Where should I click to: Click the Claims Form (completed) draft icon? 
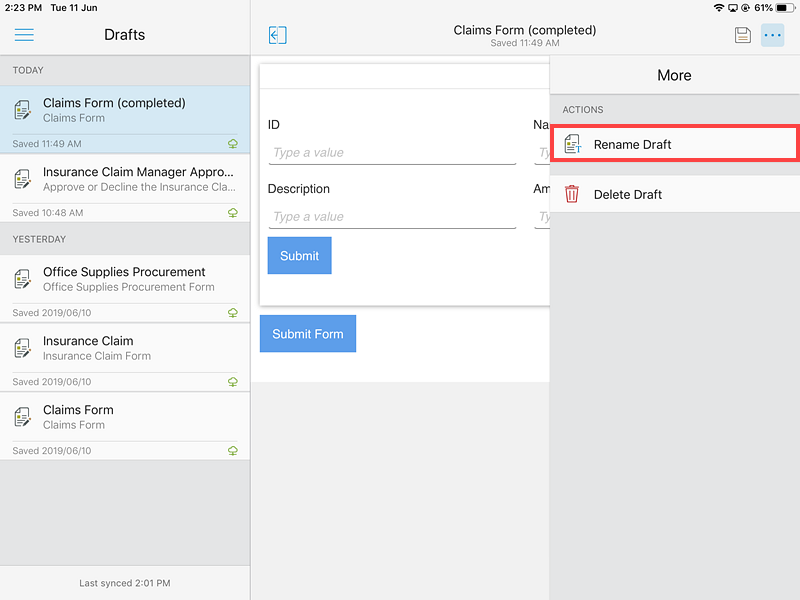click(x=22, y=110)
